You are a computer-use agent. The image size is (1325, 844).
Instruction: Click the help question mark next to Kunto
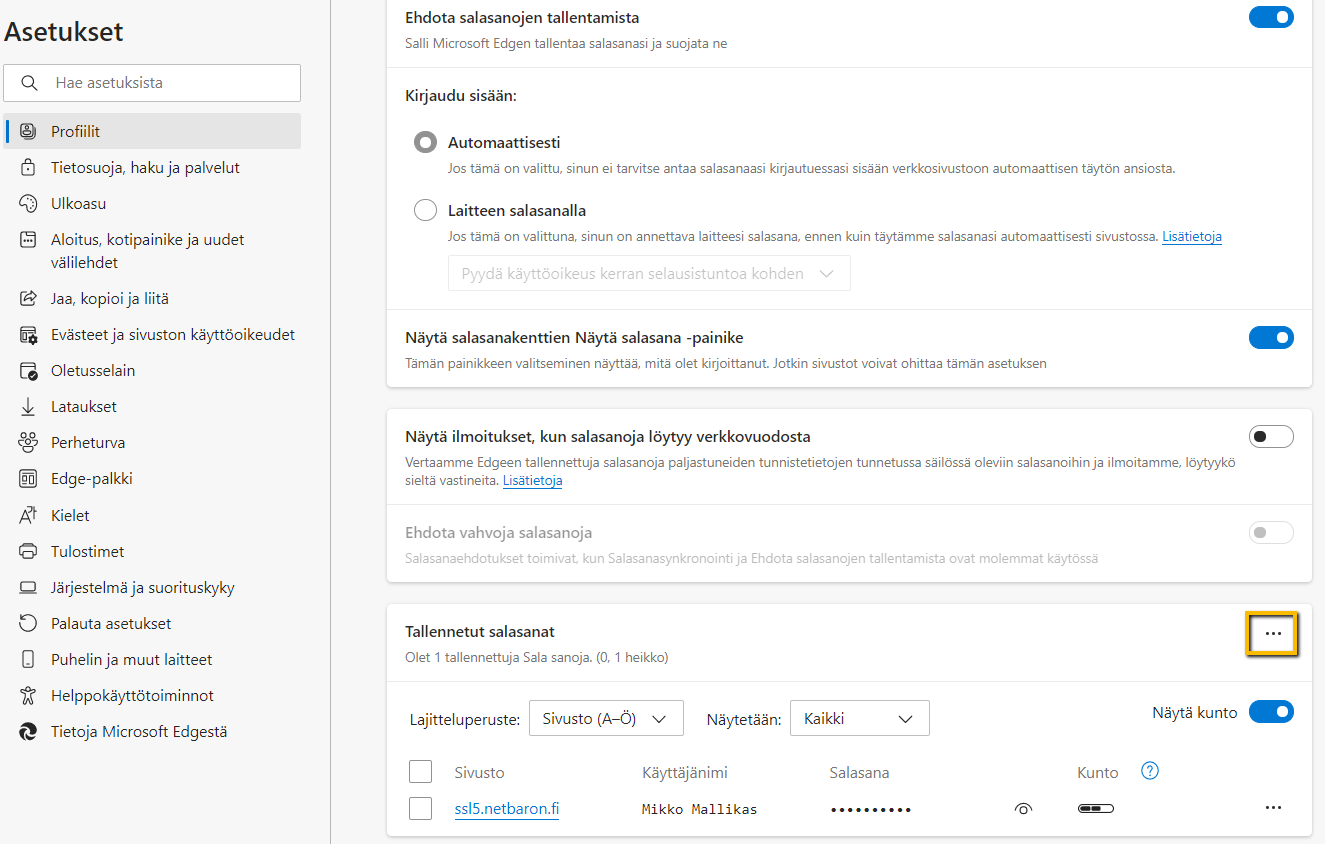1150,771
